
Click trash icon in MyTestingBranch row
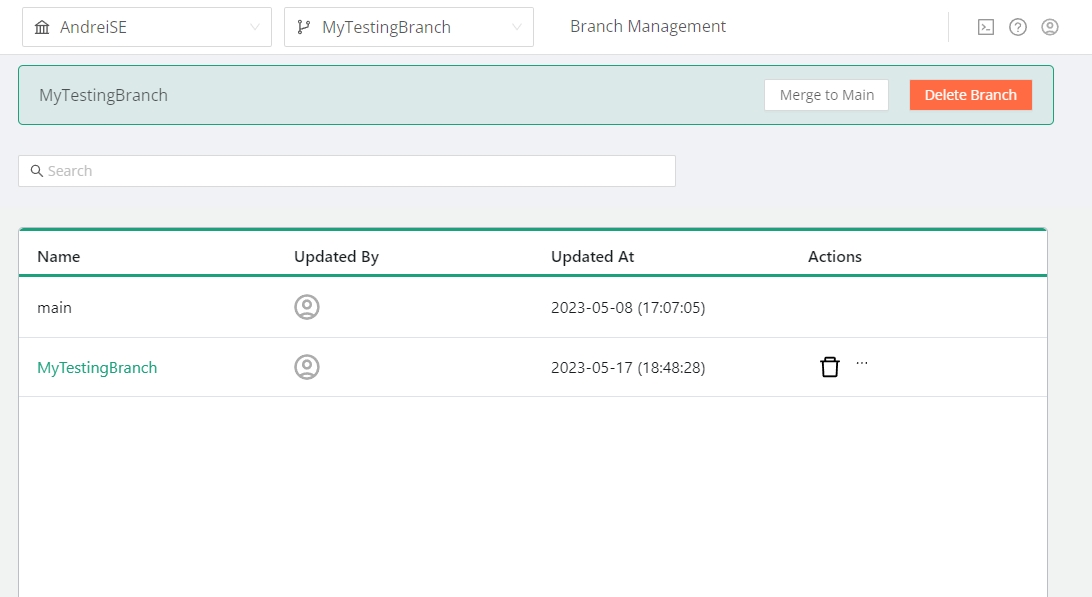[x=830, y=367]
